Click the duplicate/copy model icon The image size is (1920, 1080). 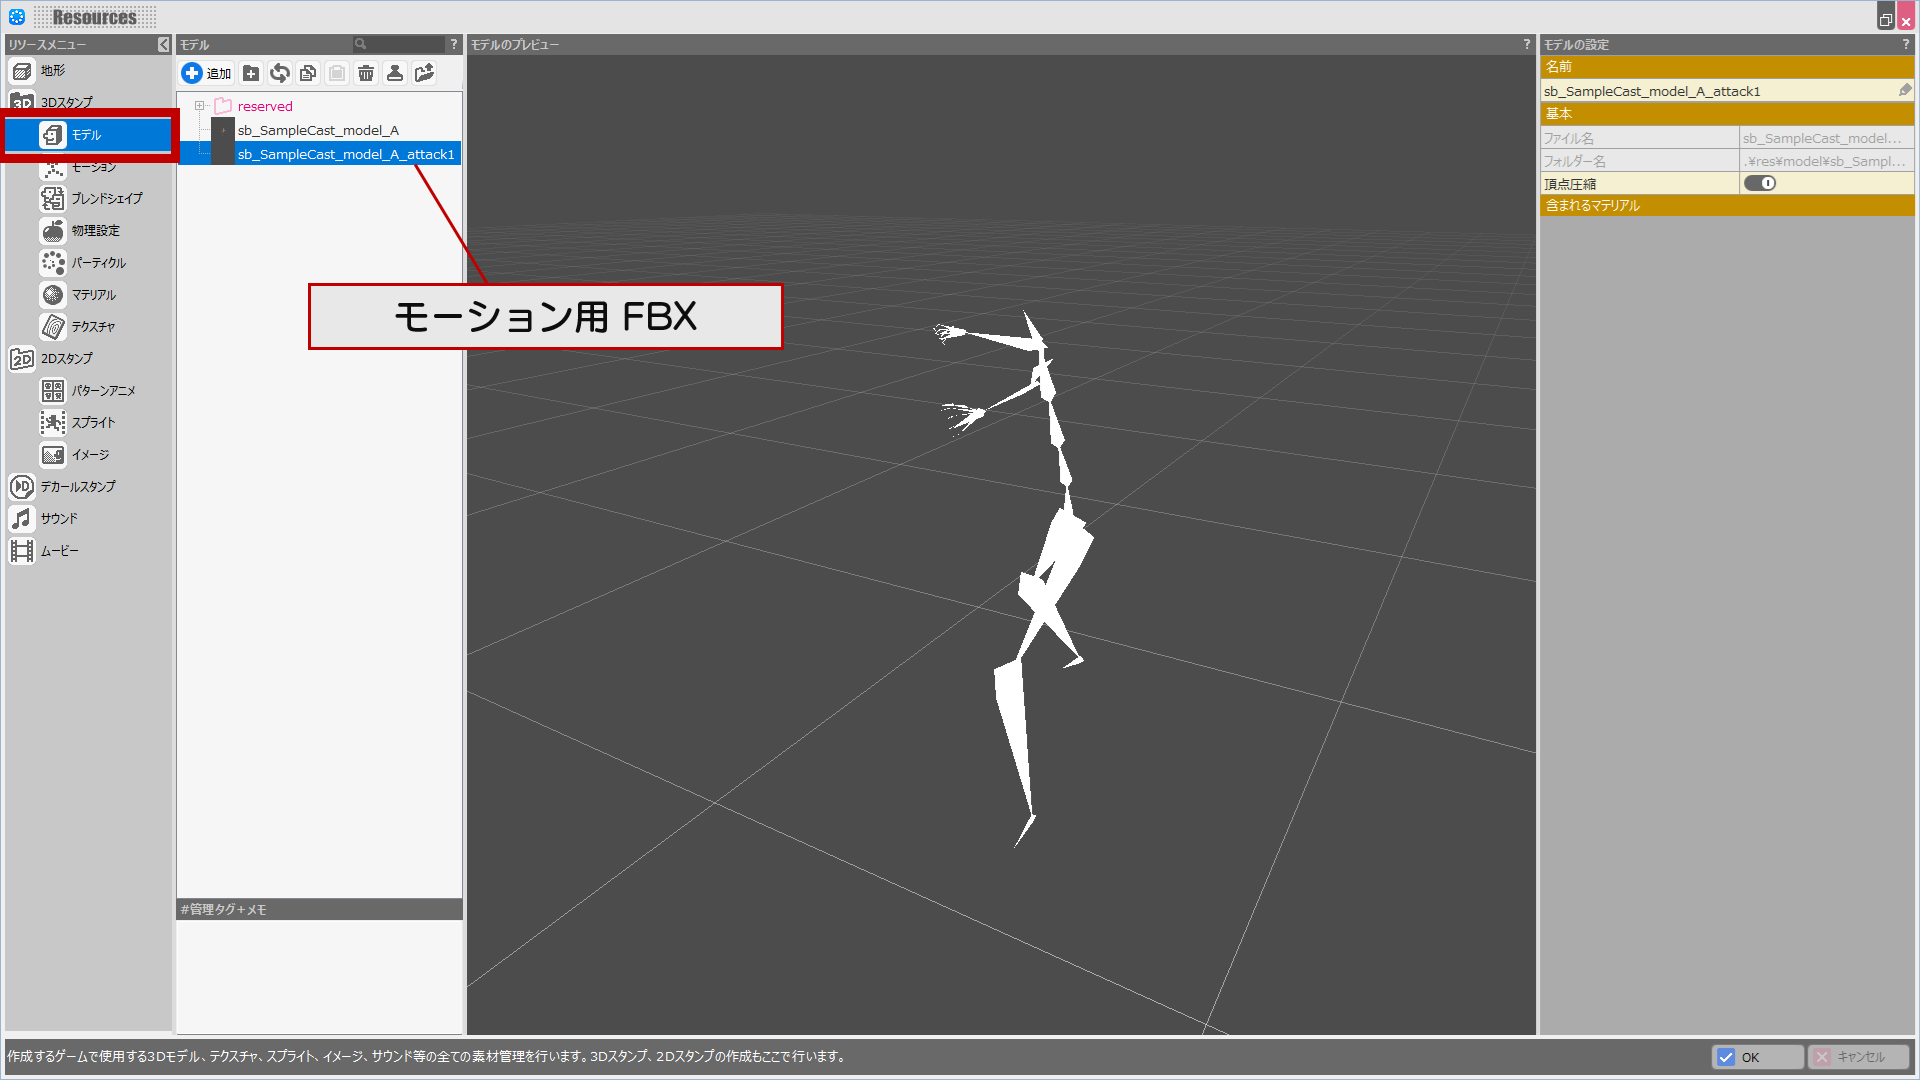click(308, 73)
